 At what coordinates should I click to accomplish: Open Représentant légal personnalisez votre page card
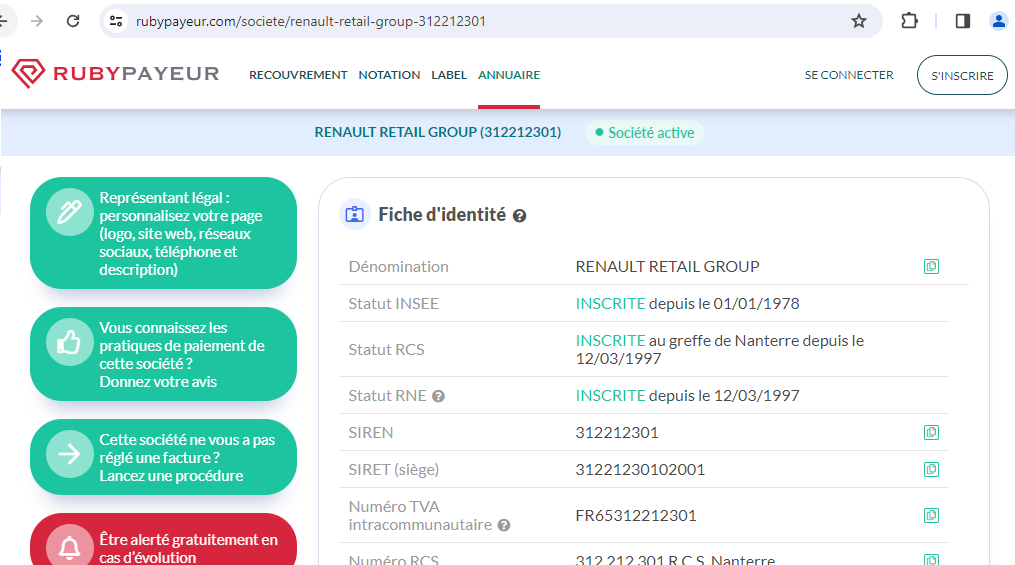tap(163, 233)
